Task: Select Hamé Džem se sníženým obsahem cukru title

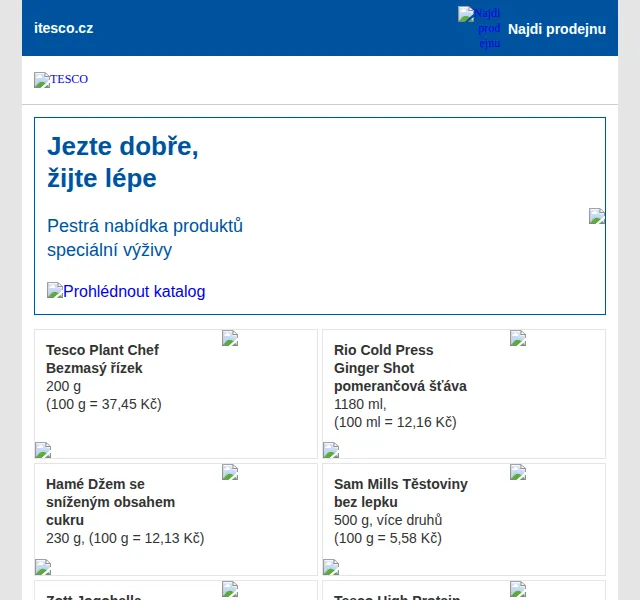Action: coord(111,502)
